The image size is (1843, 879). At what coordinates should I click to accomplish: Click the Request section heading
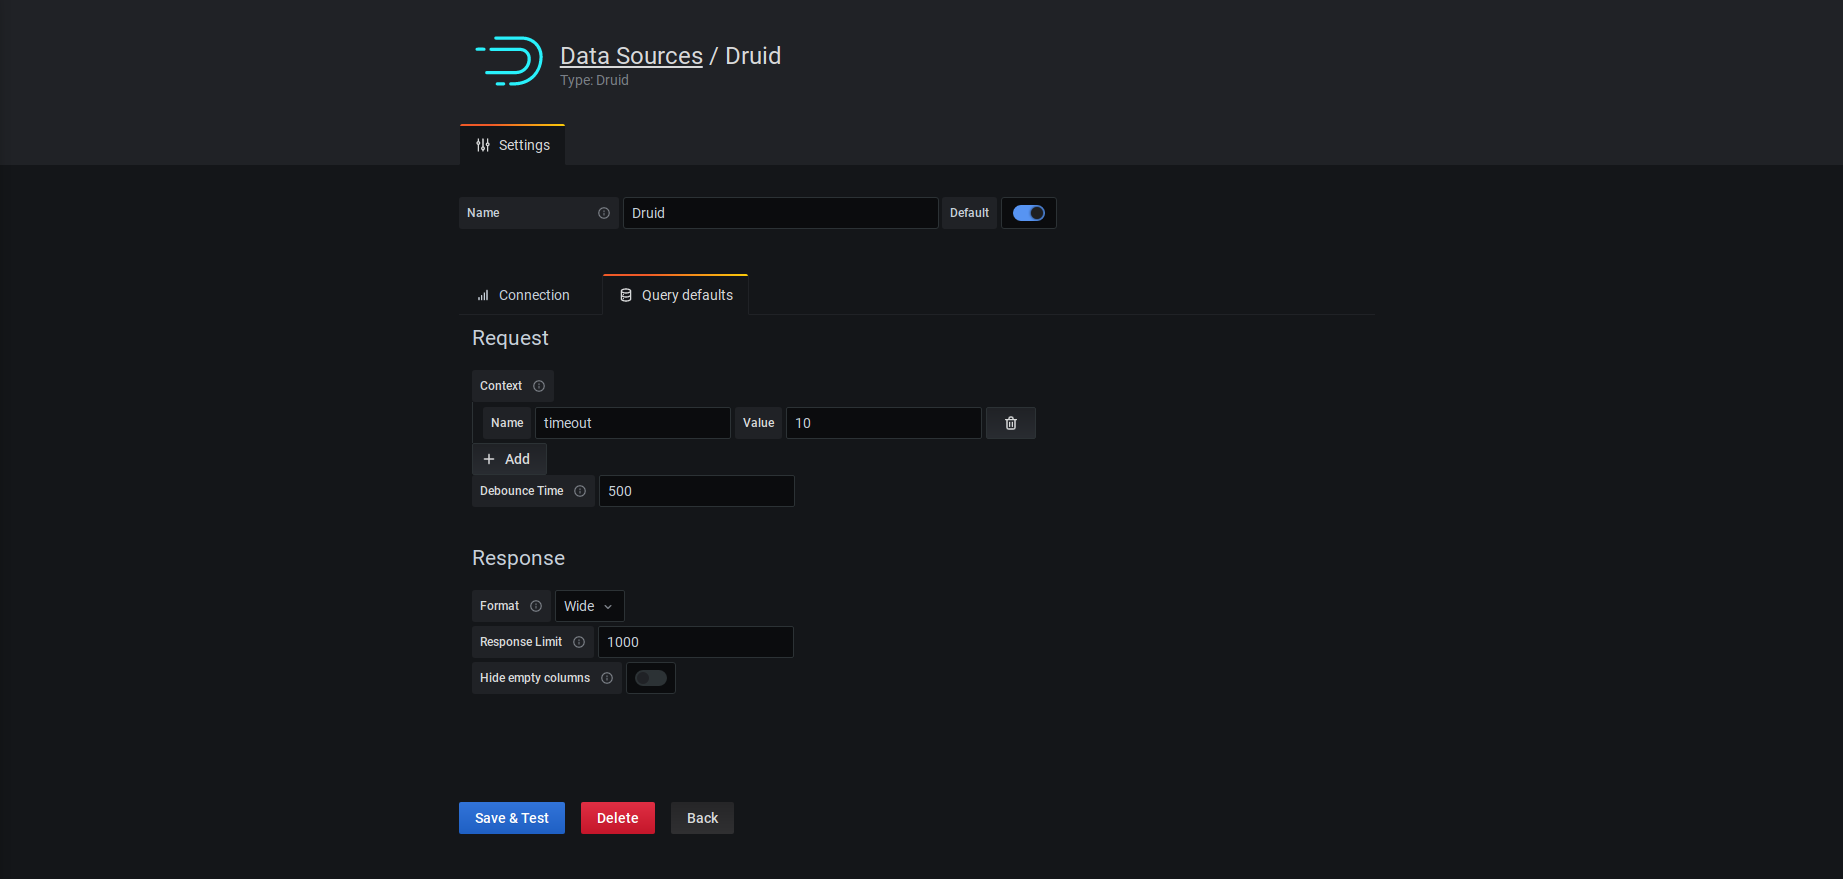pyautogui.click(x=510, y=338)
